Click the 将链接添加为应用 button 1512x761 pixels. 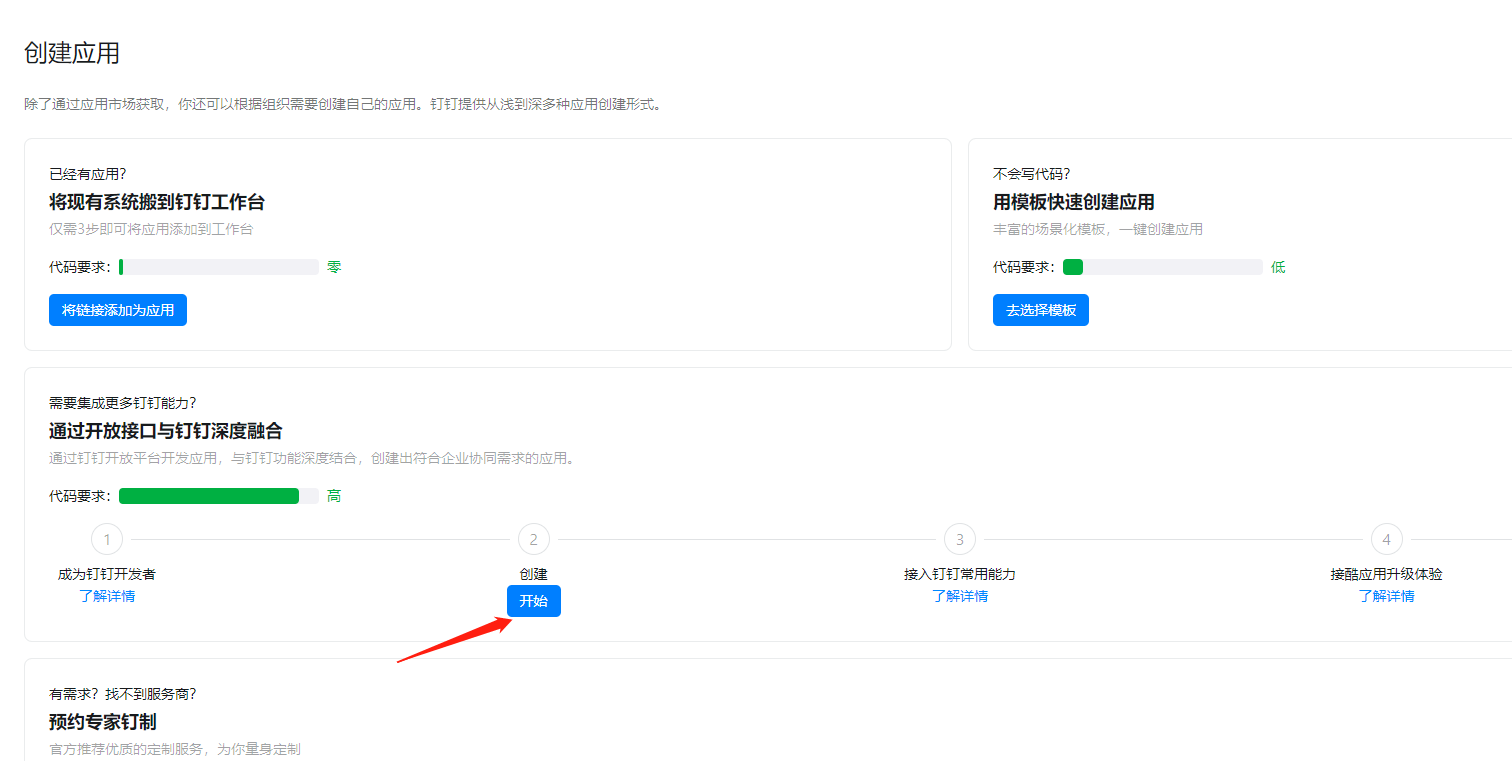pos(118,310)
